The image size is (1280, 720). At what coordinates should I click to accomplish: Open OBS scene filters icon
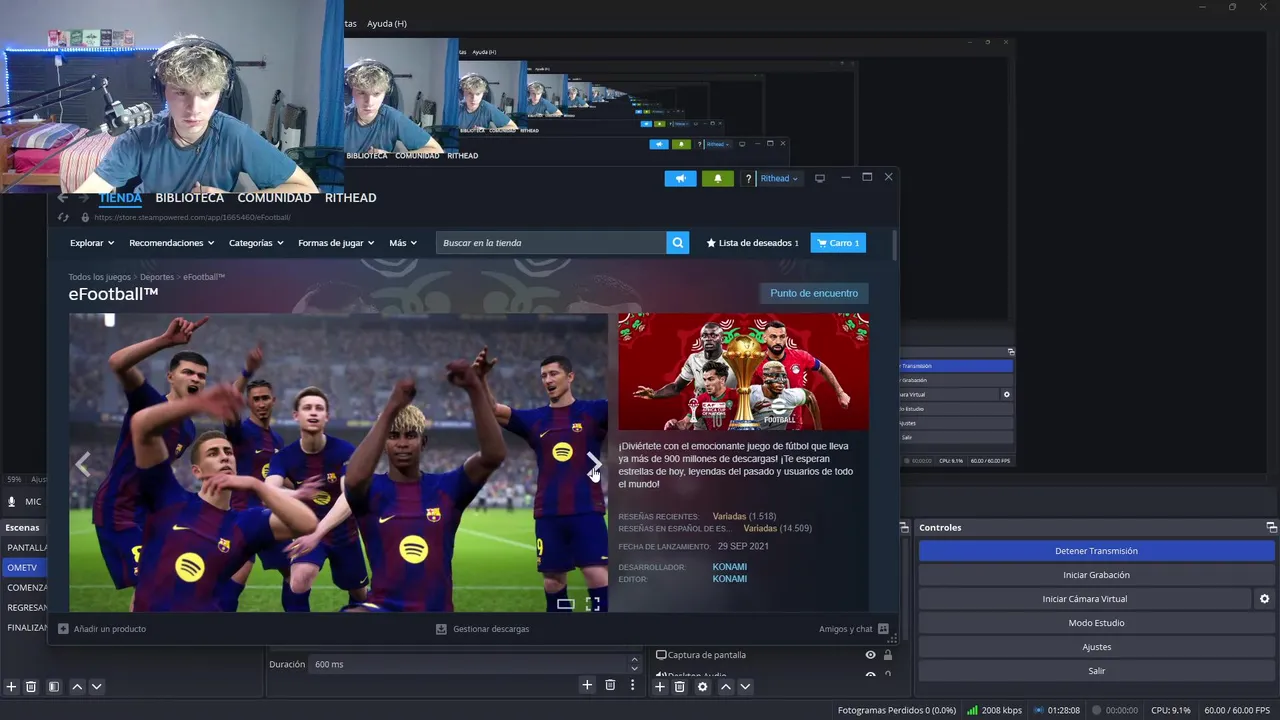tap(54, 686)
